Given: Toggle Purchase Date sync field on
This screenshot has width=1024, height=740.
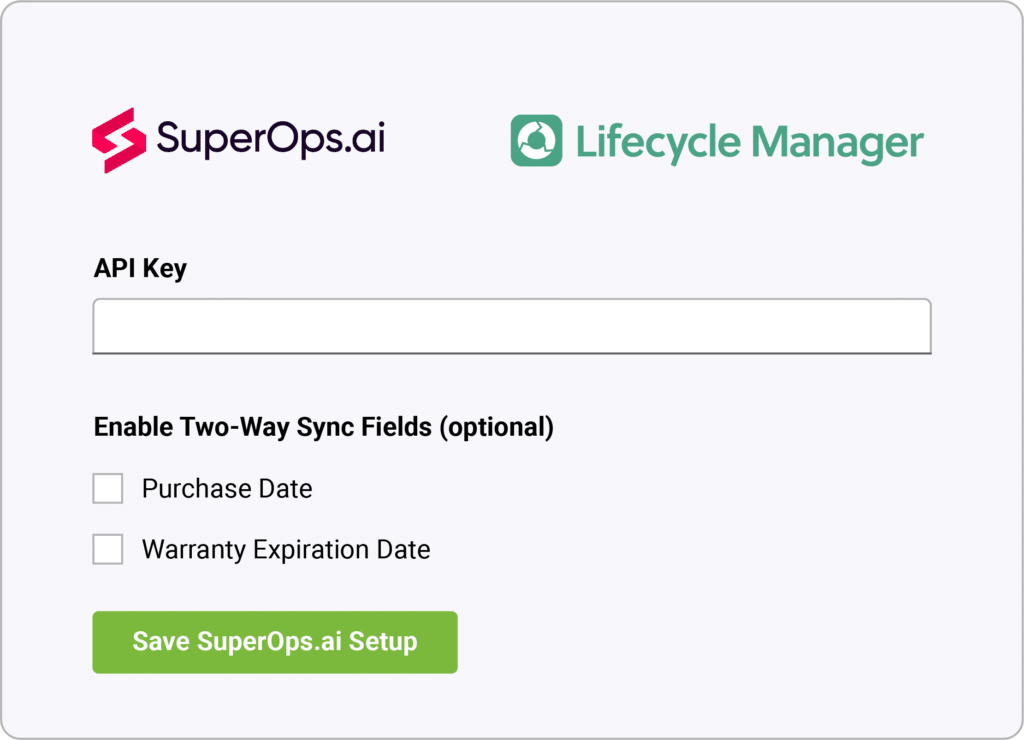Looking at the screenshot, I should click(107, 488).
